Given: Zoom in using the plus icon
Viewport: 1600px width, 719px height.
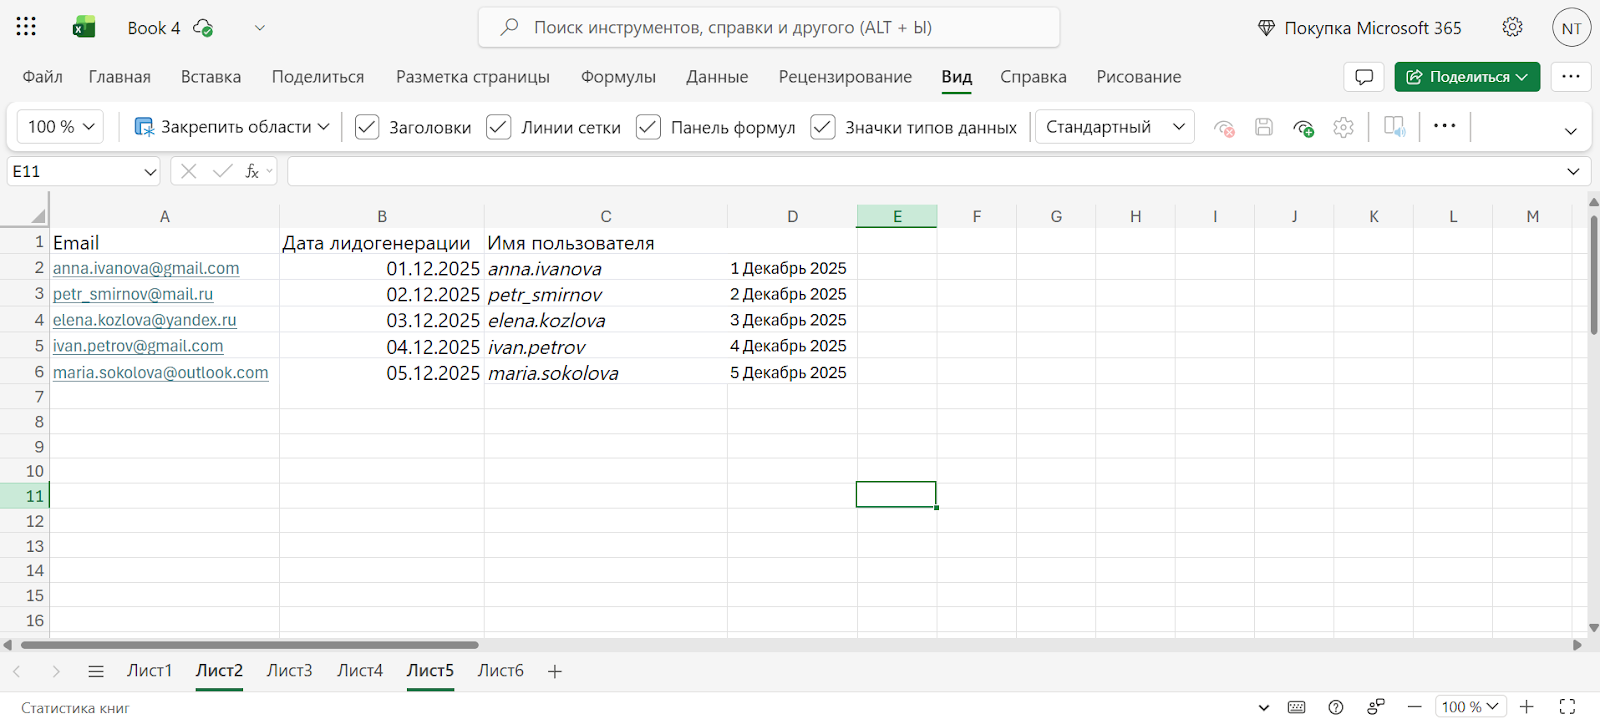Looking at the screenshot, I should pos(1526,707).
